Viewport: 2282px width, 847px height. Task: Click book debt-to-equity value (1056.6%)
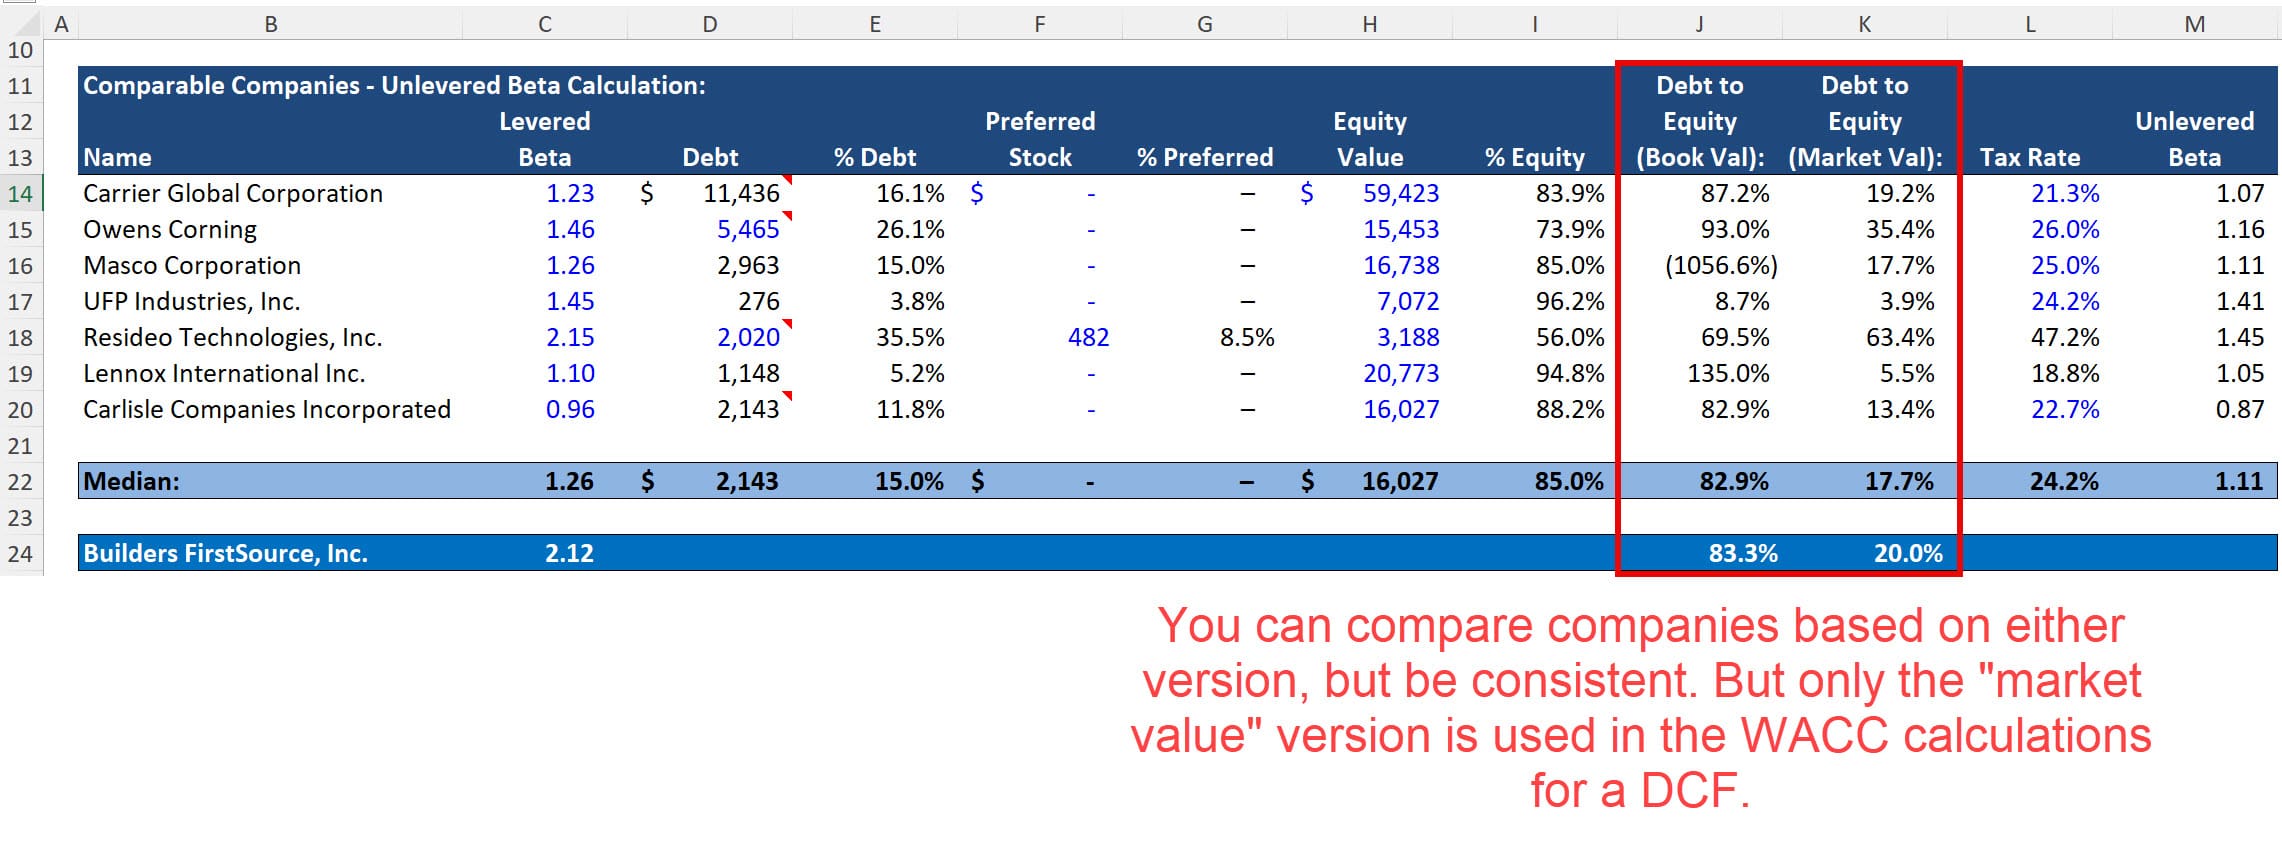coord(1721,265)
